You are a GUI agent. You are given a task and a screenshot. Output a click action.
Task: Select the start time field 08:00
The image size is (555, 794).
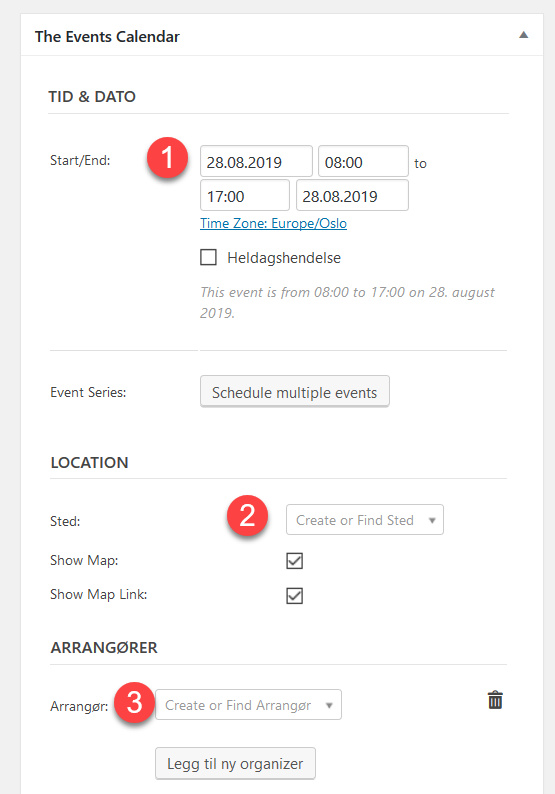tap(363, 162)
